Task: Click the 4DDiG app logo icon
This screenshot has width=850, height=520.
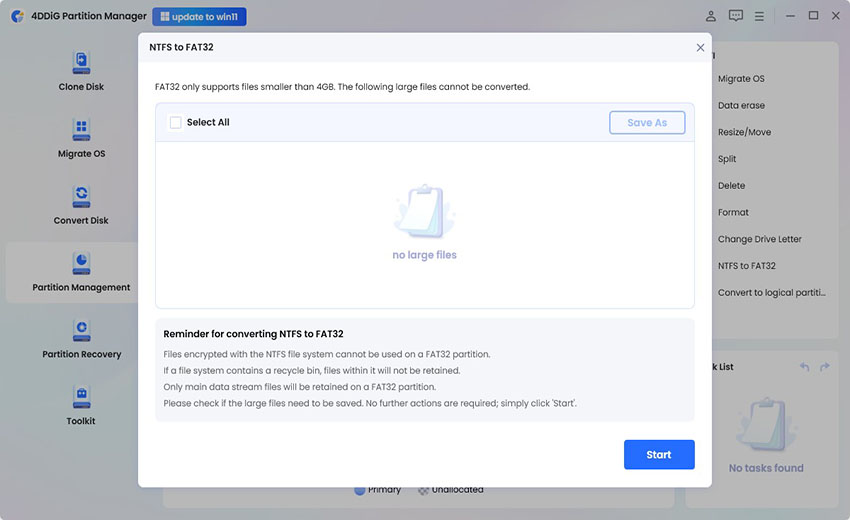Action: pyautogui.click(x=17, y=16)
